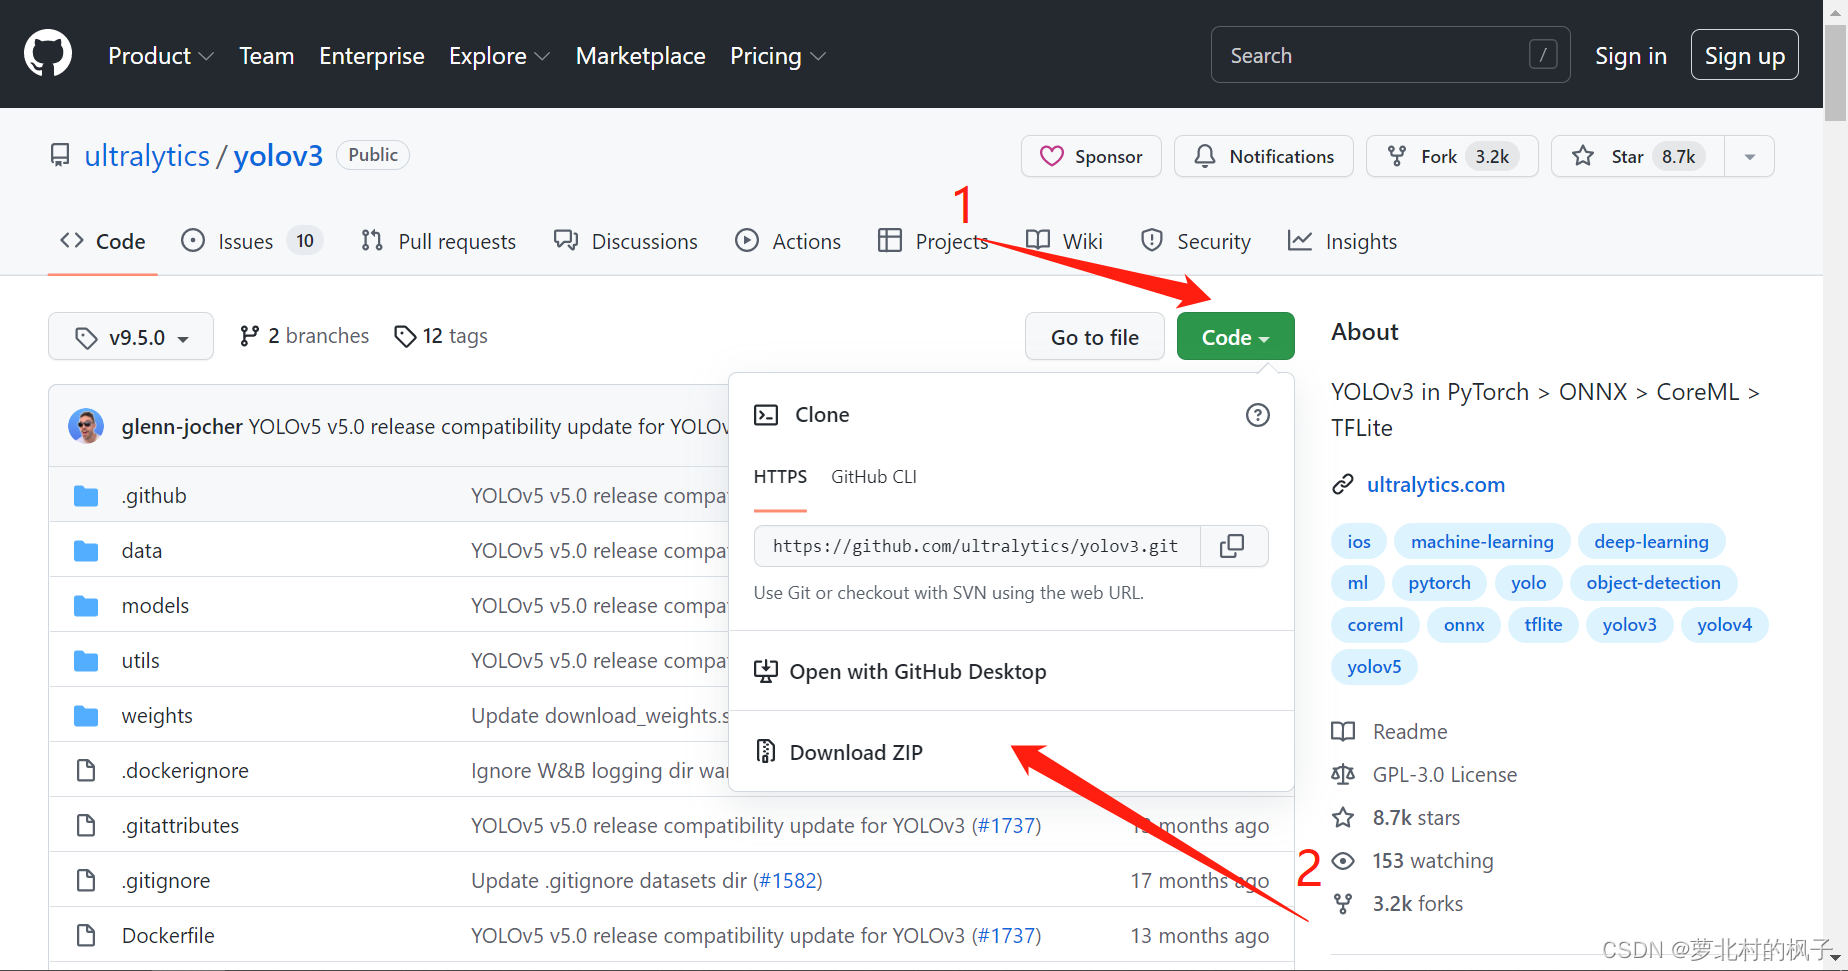Image resolution: width=1848 pixels, height=971 pixels.
Task: Open the ultralytics owner link
Action: click(x=147, y=156)
